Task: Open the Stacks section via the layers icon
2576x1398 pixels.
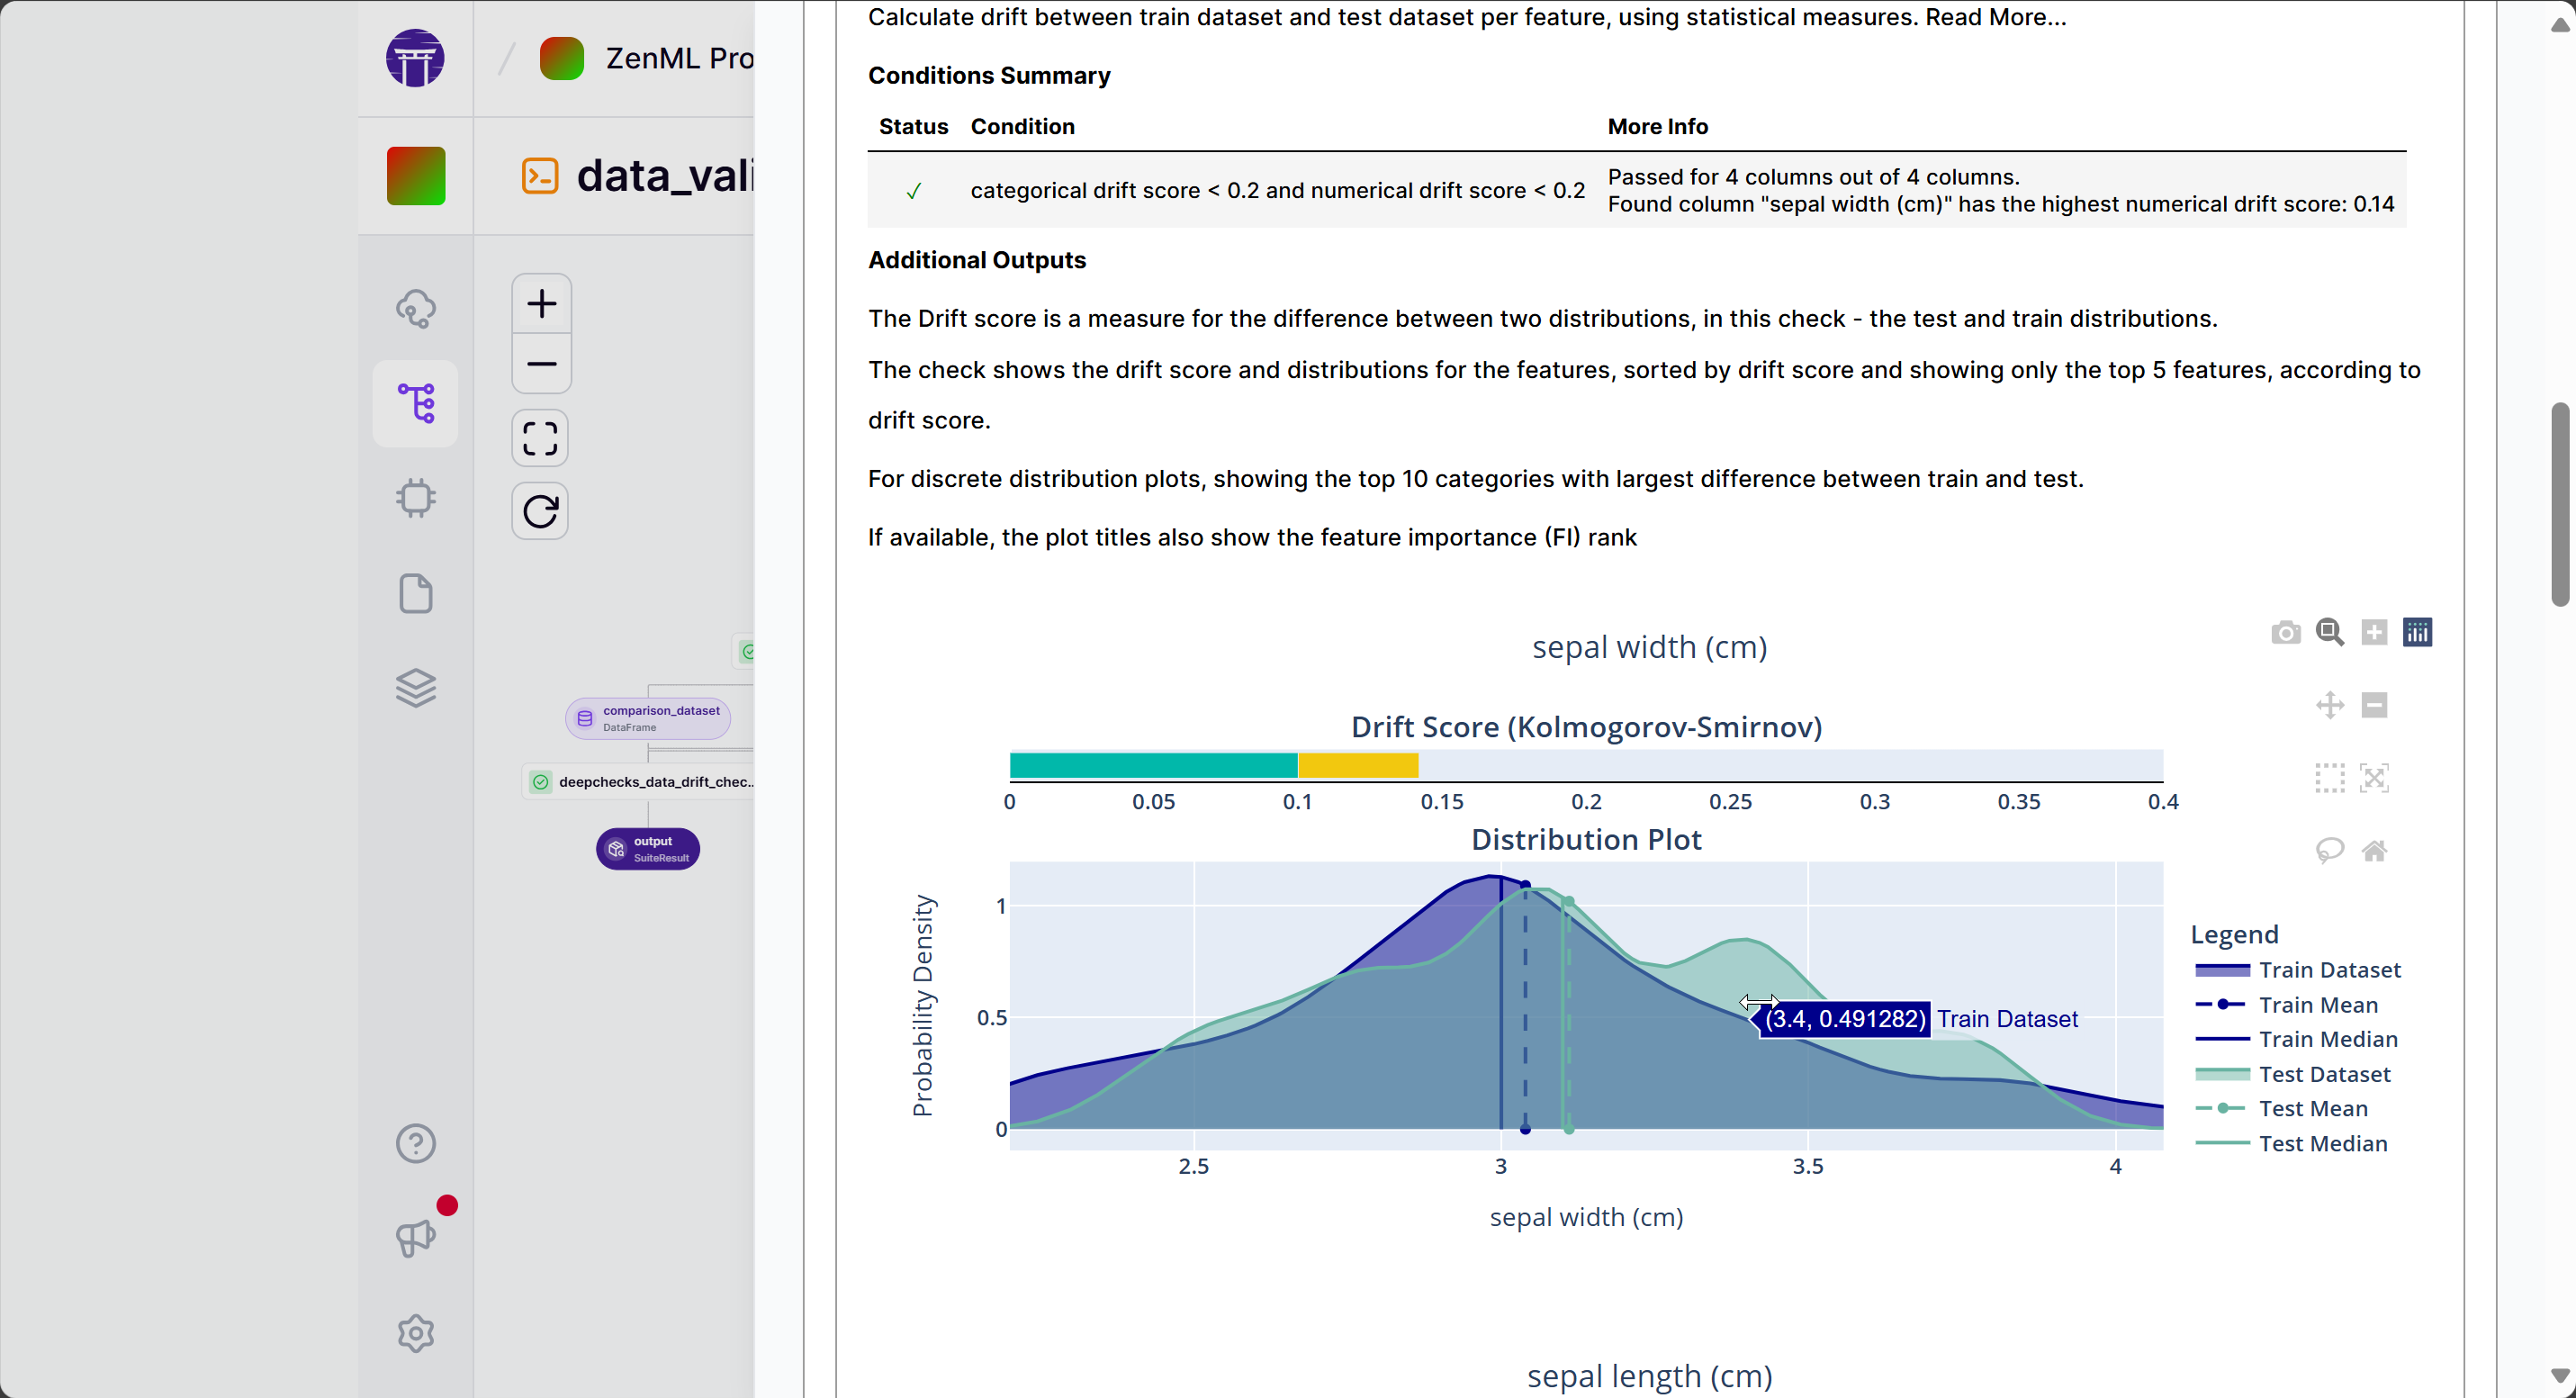Action: click(415, 687)
